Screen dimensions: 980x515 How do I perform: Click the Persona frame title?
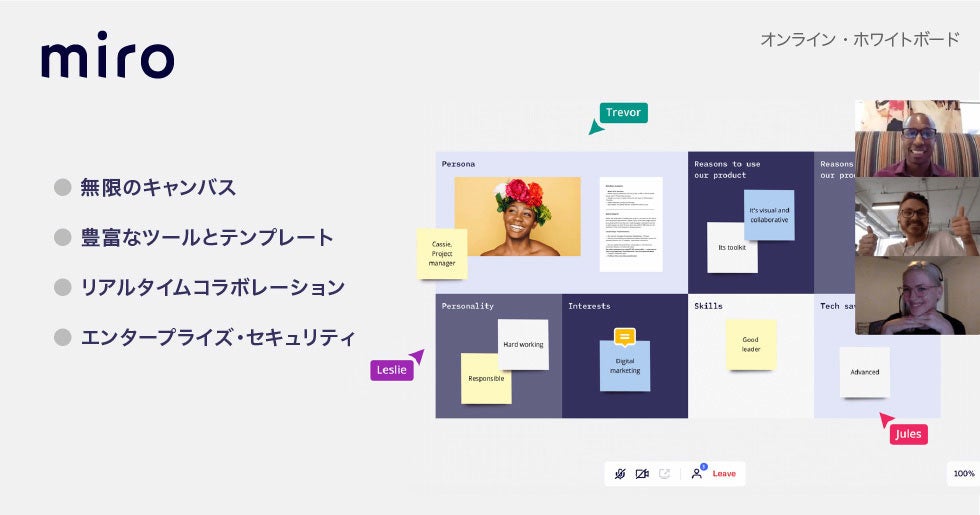tap(458, 164)
